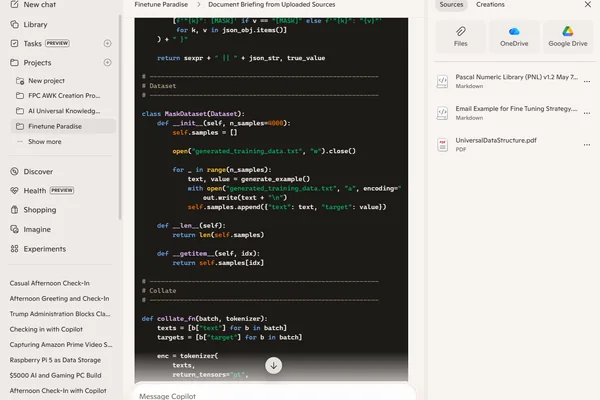Jump to bottom with down arrow button
The height and width of the screenshot is (400, 600).
pos(274,366)
